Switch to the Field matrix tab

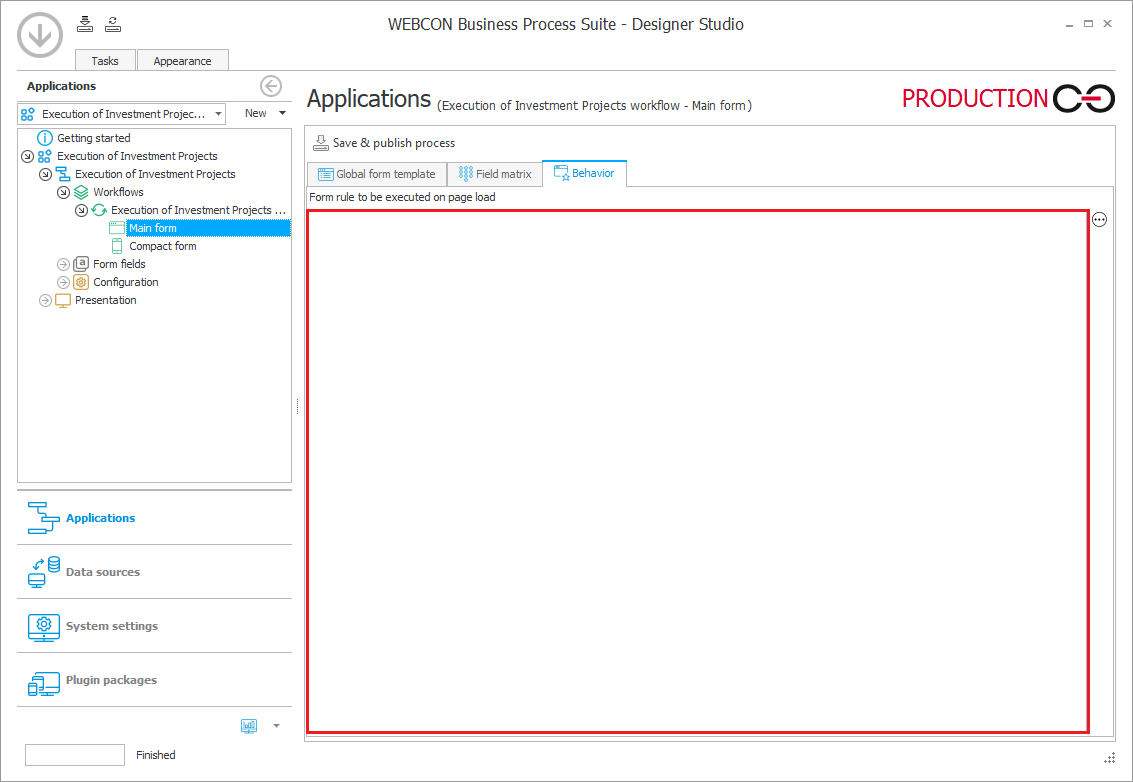[495, 174]
